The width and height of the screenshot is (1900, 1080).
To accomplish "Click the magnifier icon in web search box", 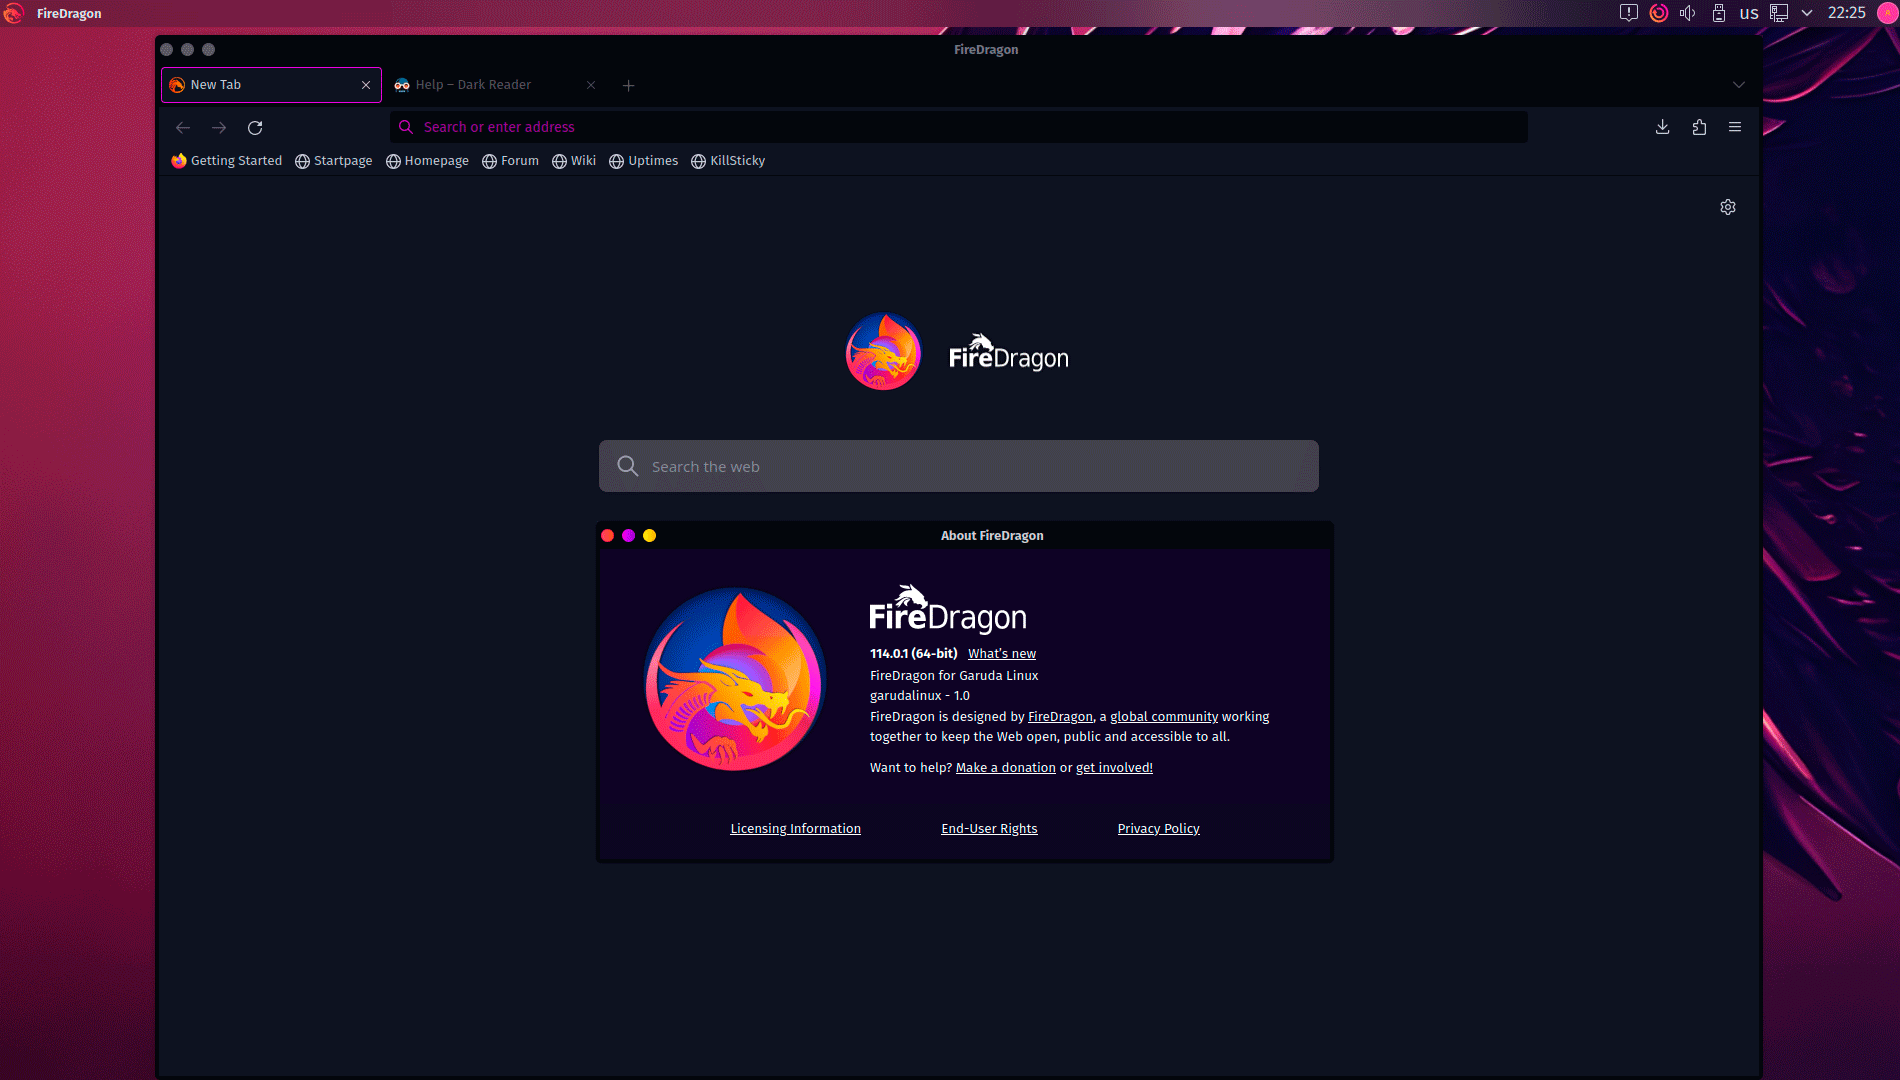I will [x=628, y=466].
